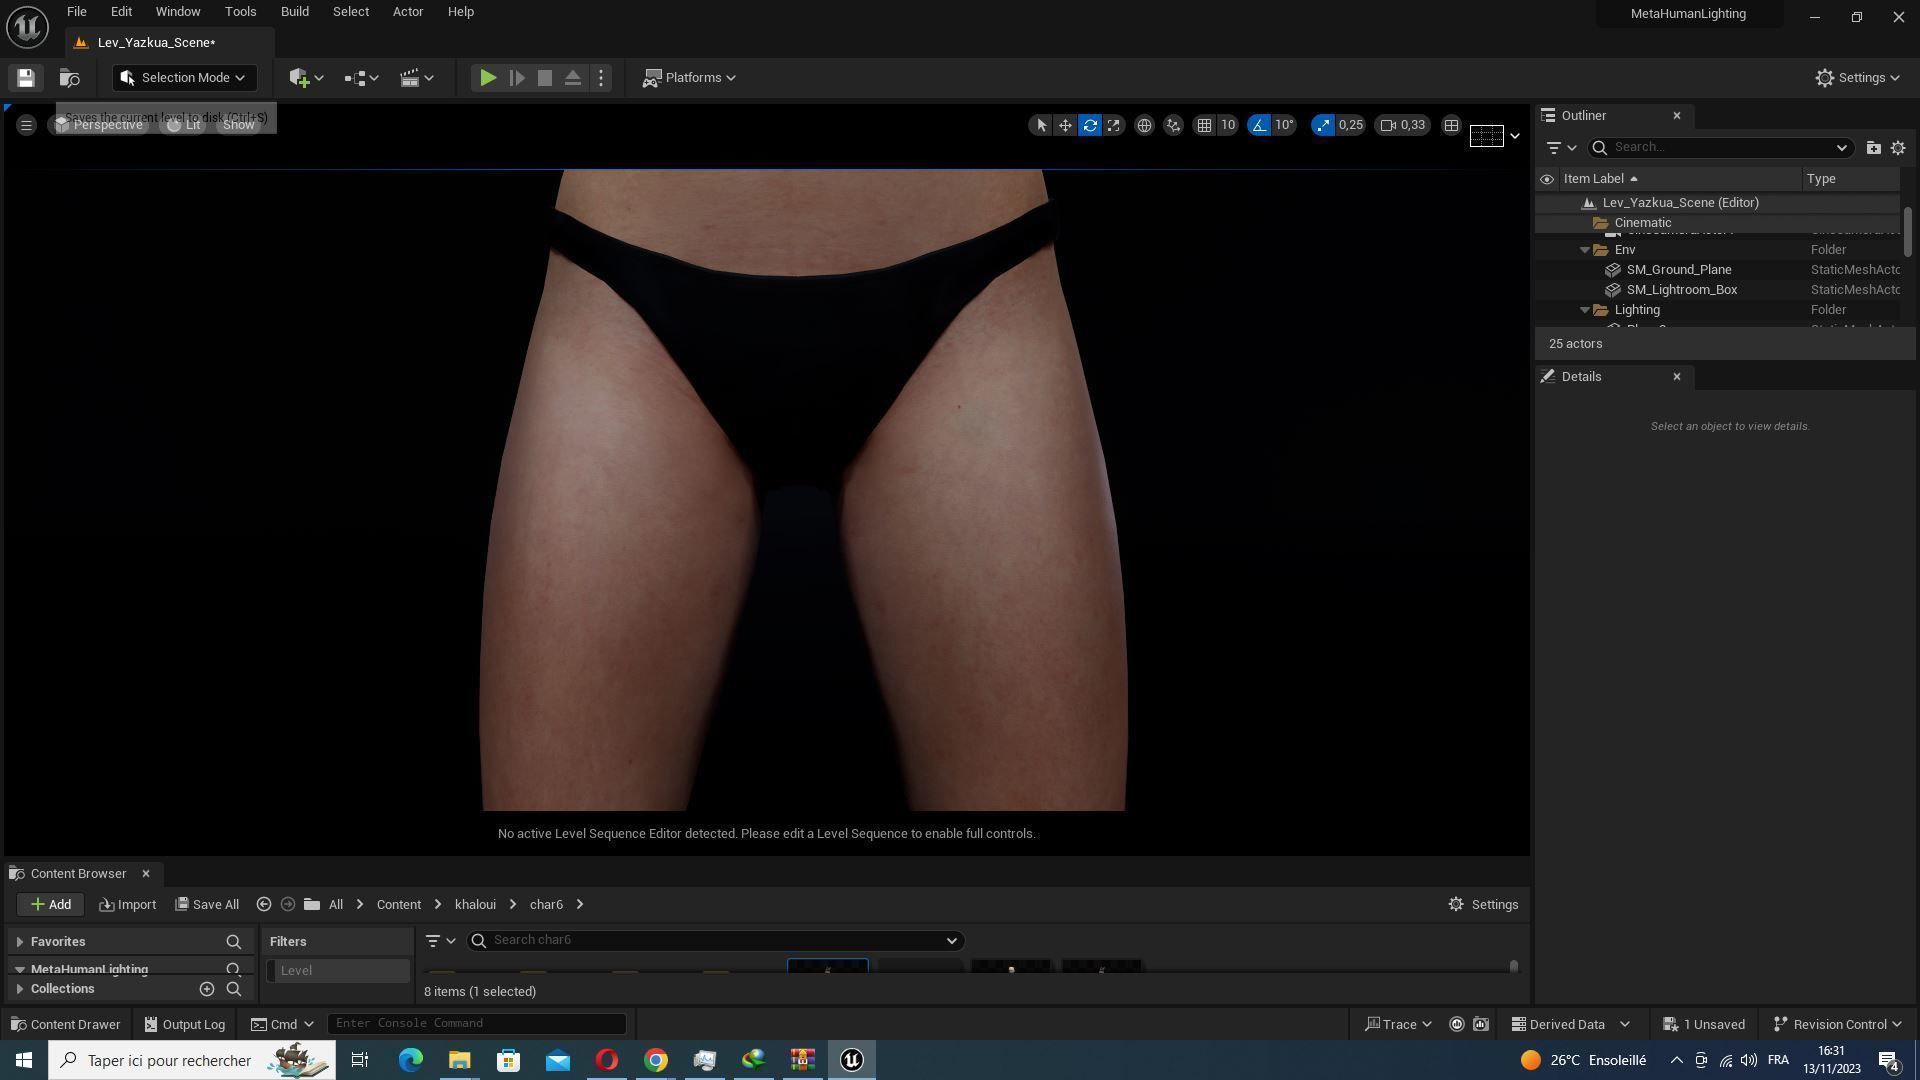
Task: Click the Save current level icon
Action: (x=26, y=78)
